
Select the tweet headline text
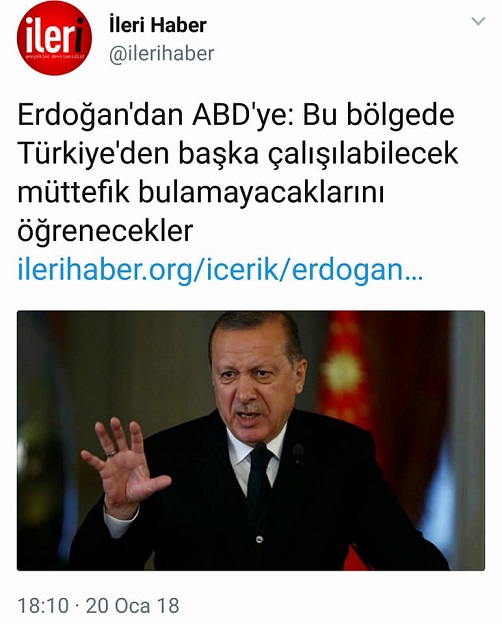(x=238, y=173)
